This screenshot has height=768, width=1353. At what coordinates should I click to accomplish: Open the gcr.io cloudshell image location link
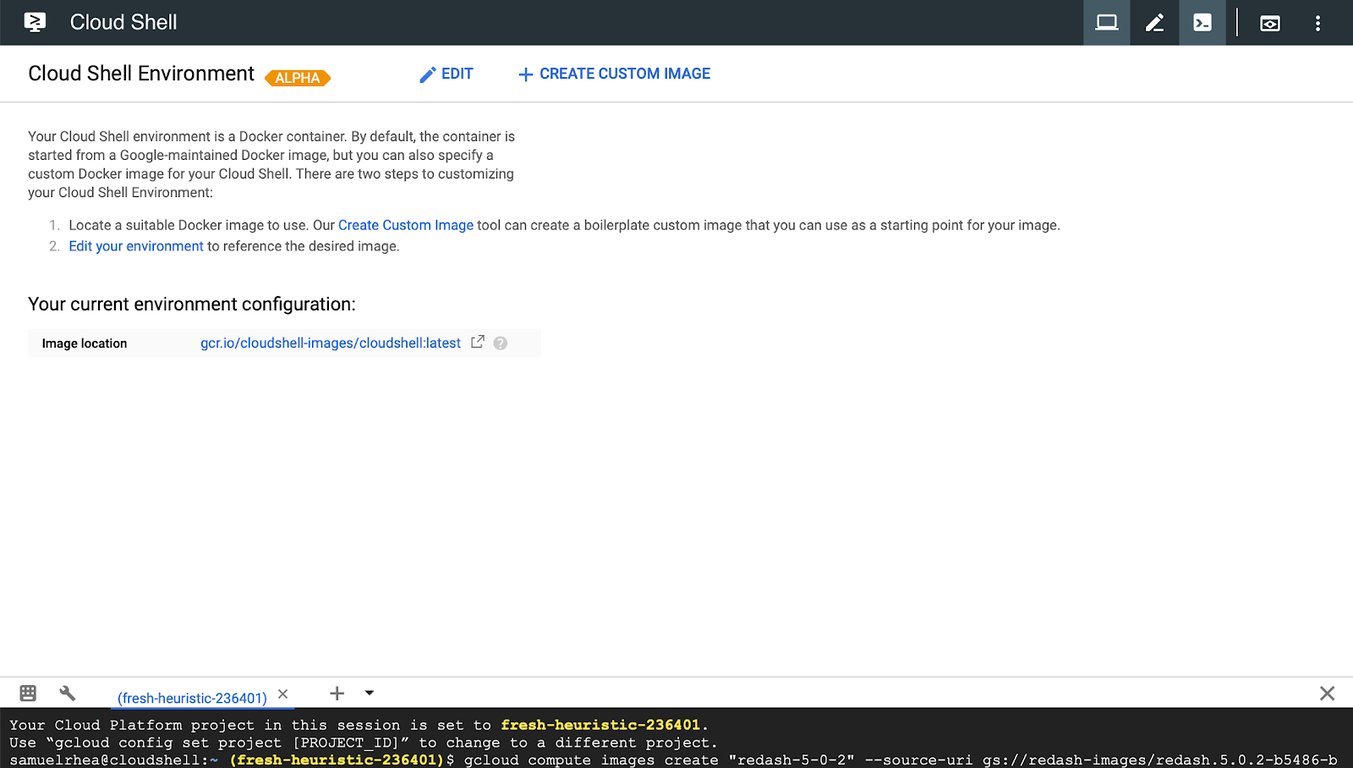click(331, 343)
